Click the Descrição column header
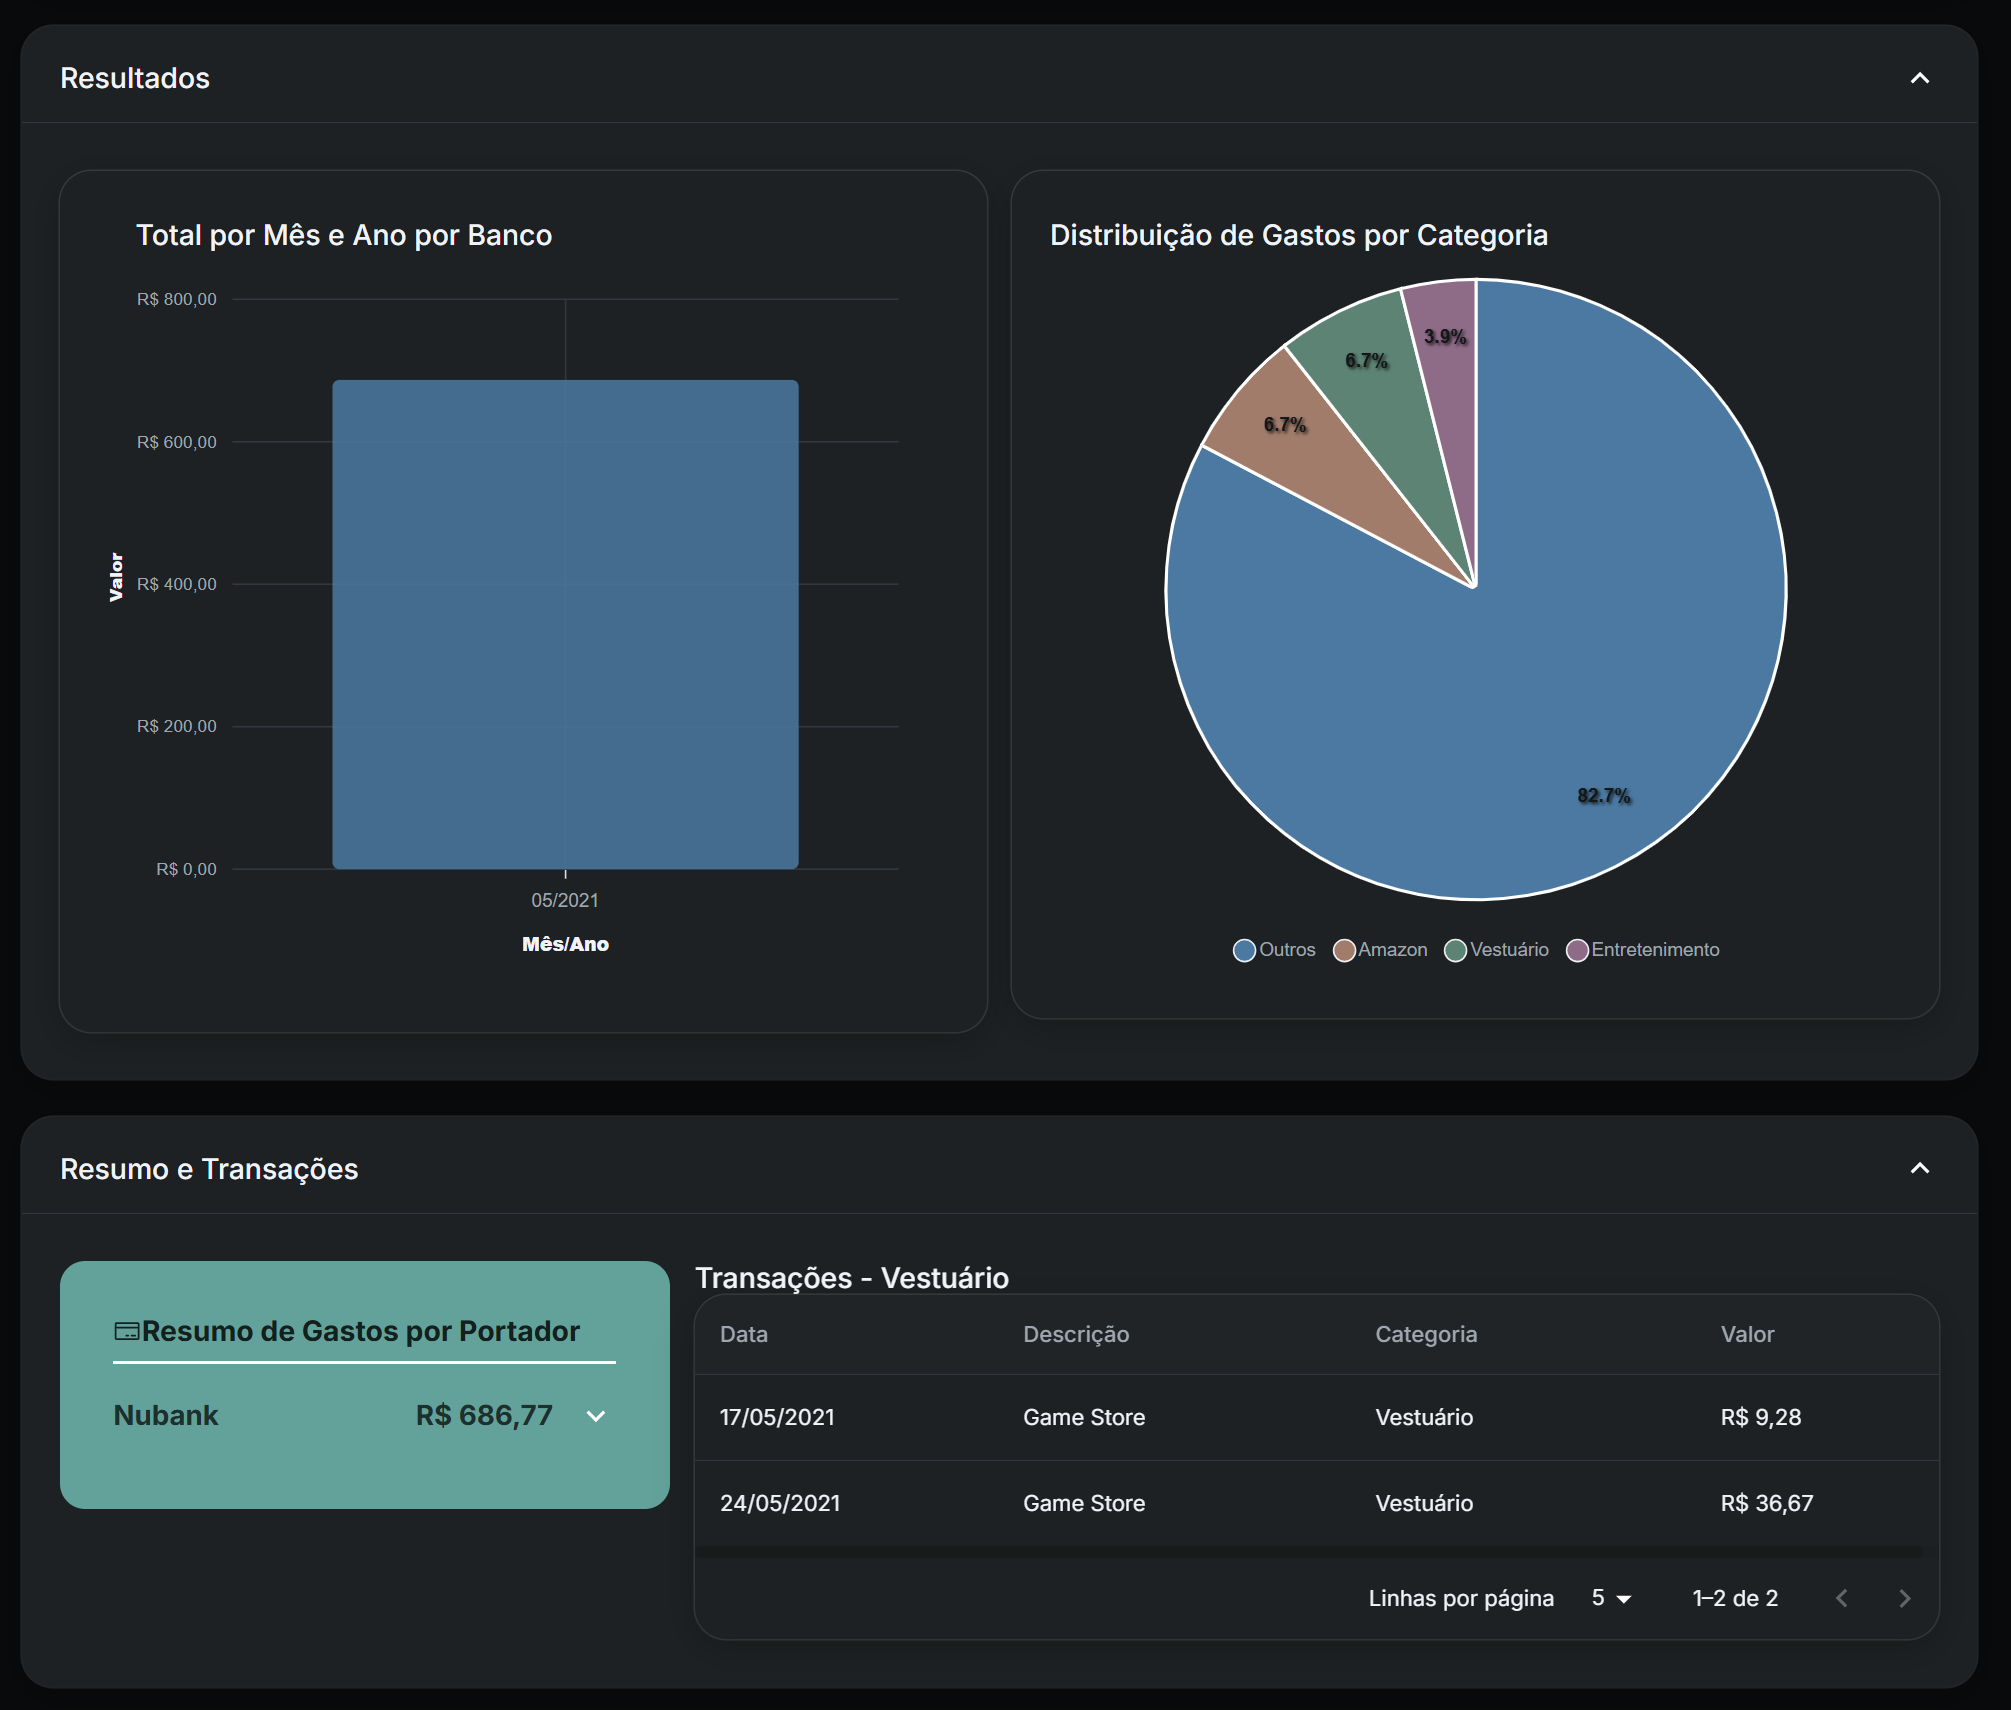This screenshot has height=1710, width=2011. tap(1075, 1334)
